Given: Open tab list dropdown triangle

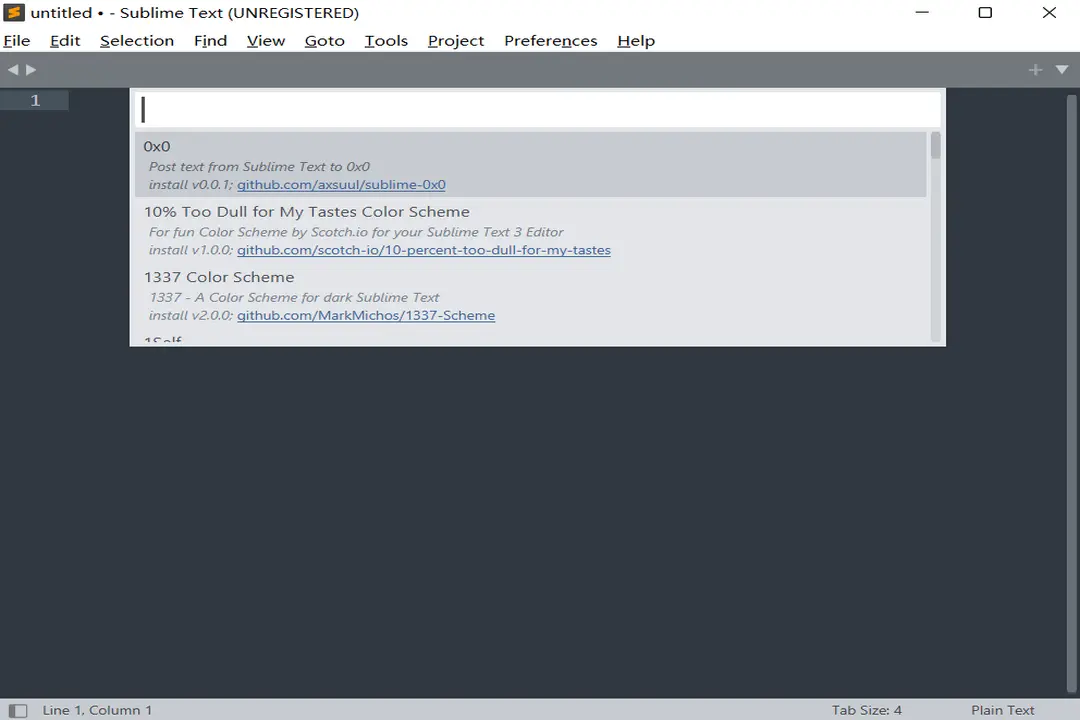Looking at the screenshot, I should 1062,70.
